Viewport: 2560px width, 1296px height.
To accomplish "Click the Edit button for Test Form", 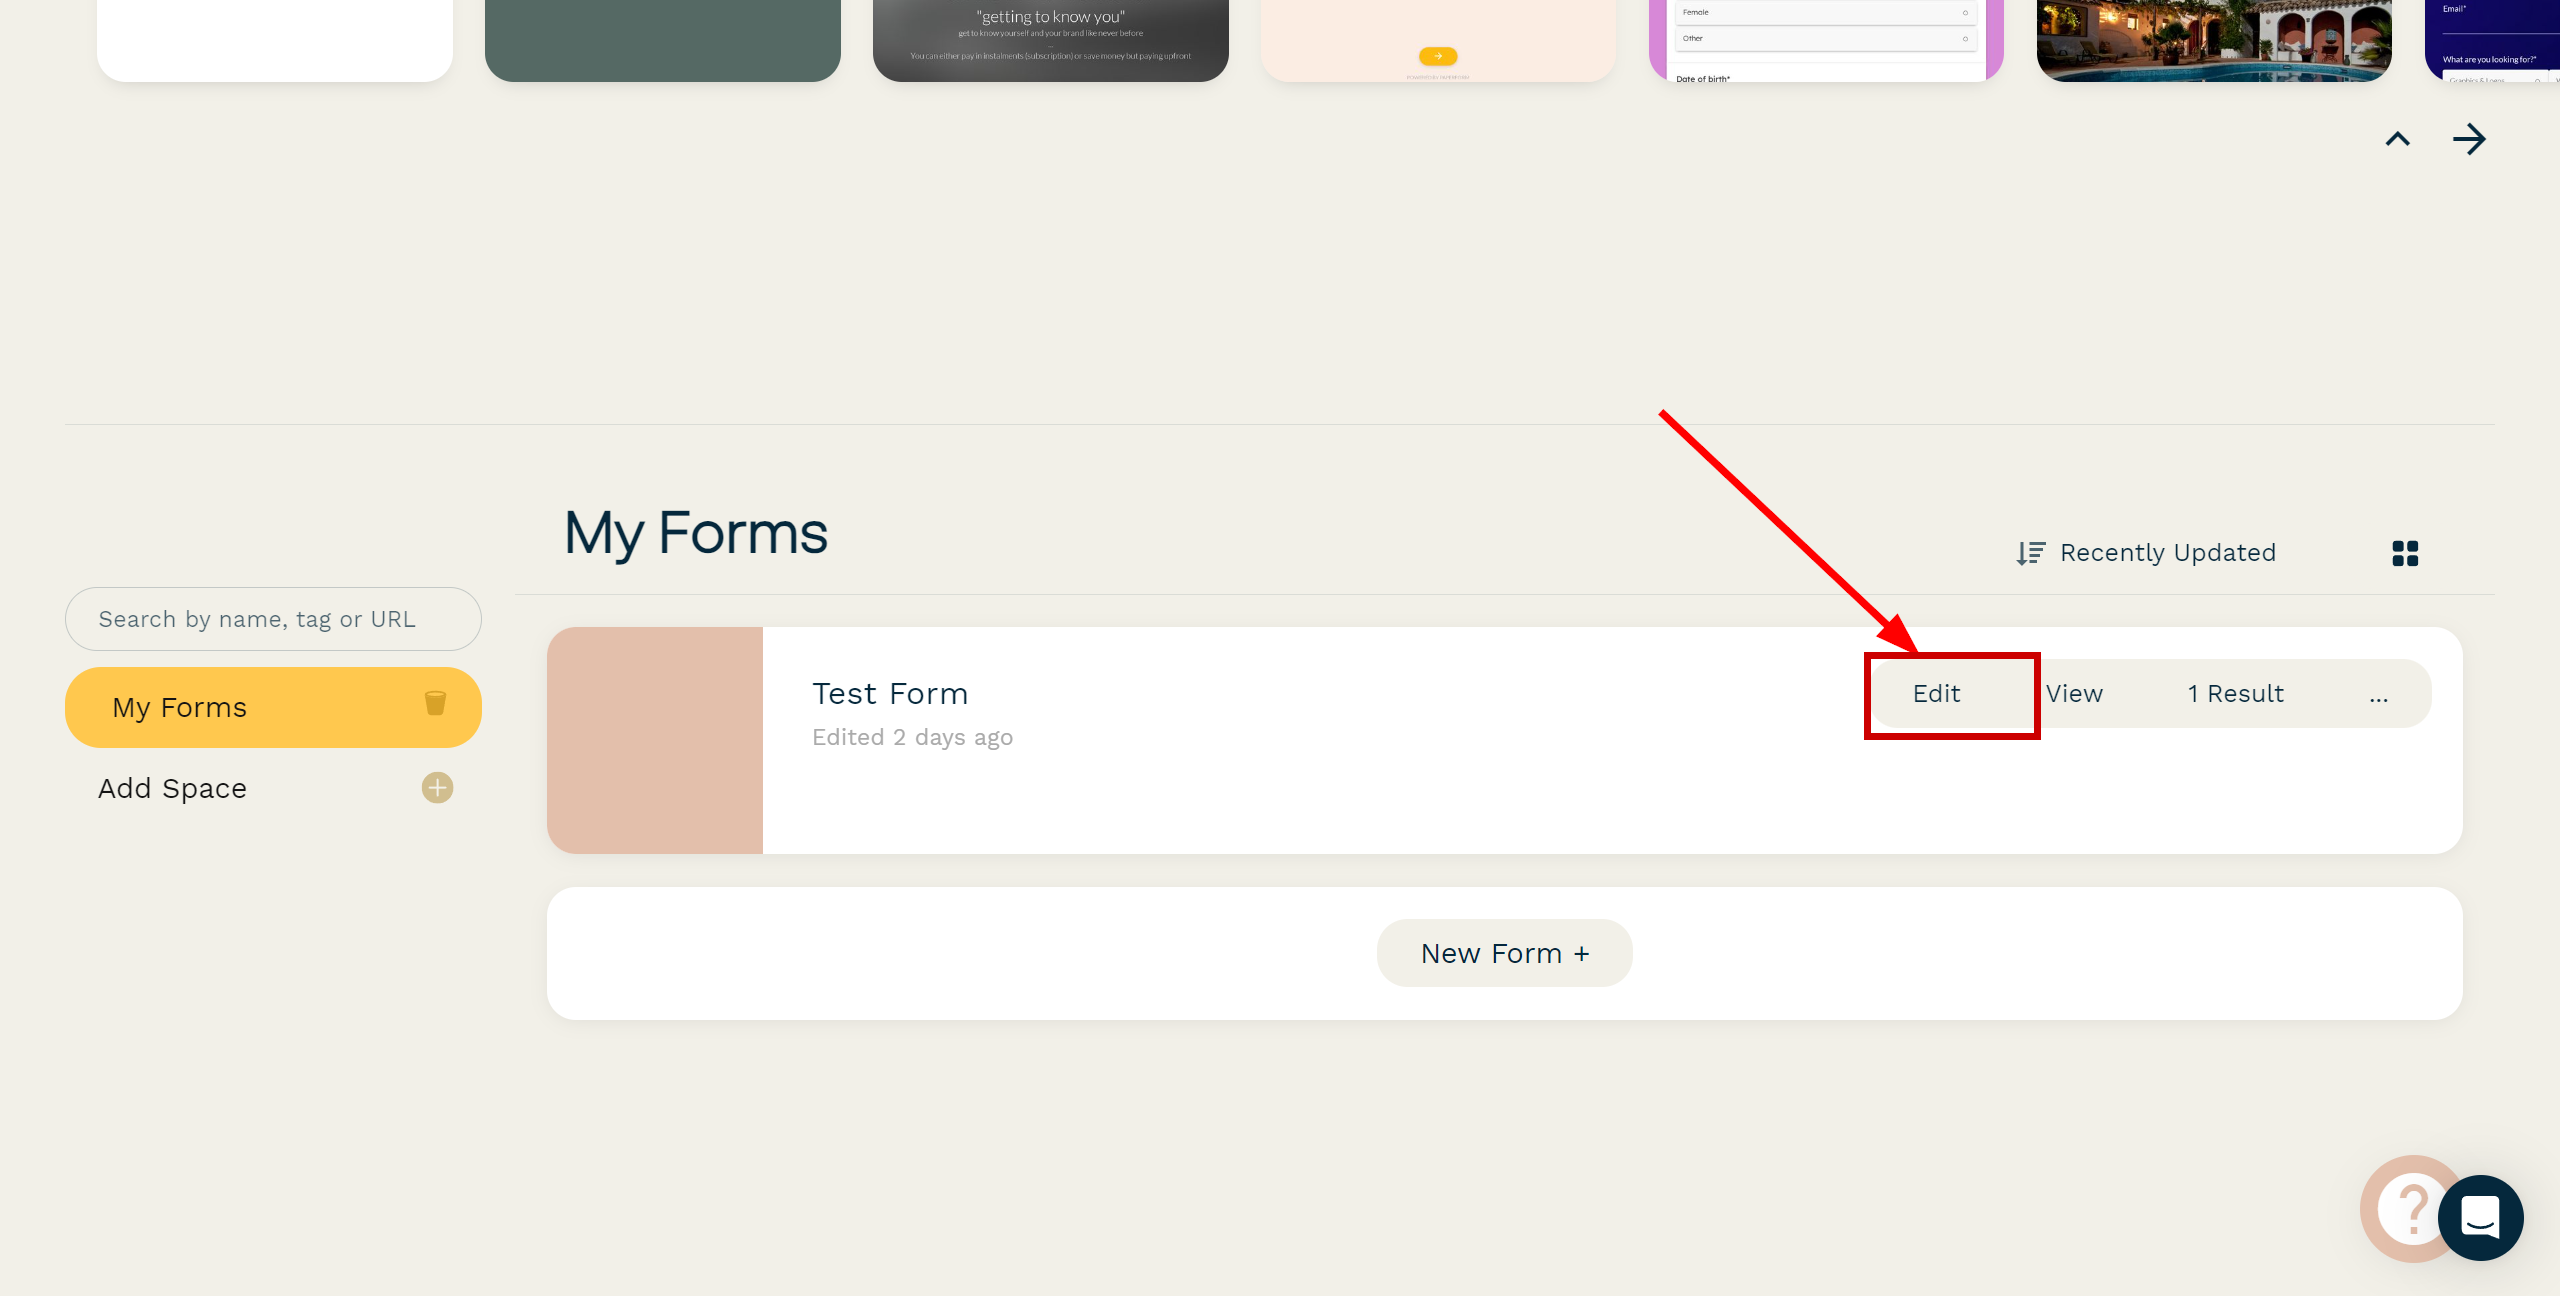I will pos(1935,693).
